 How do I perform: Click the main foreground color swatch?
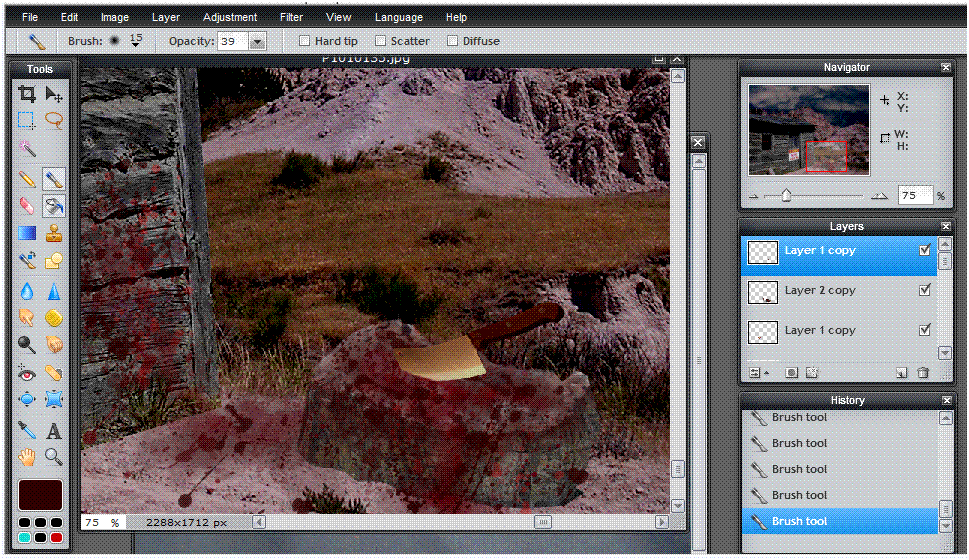click(x=40, y=494)
